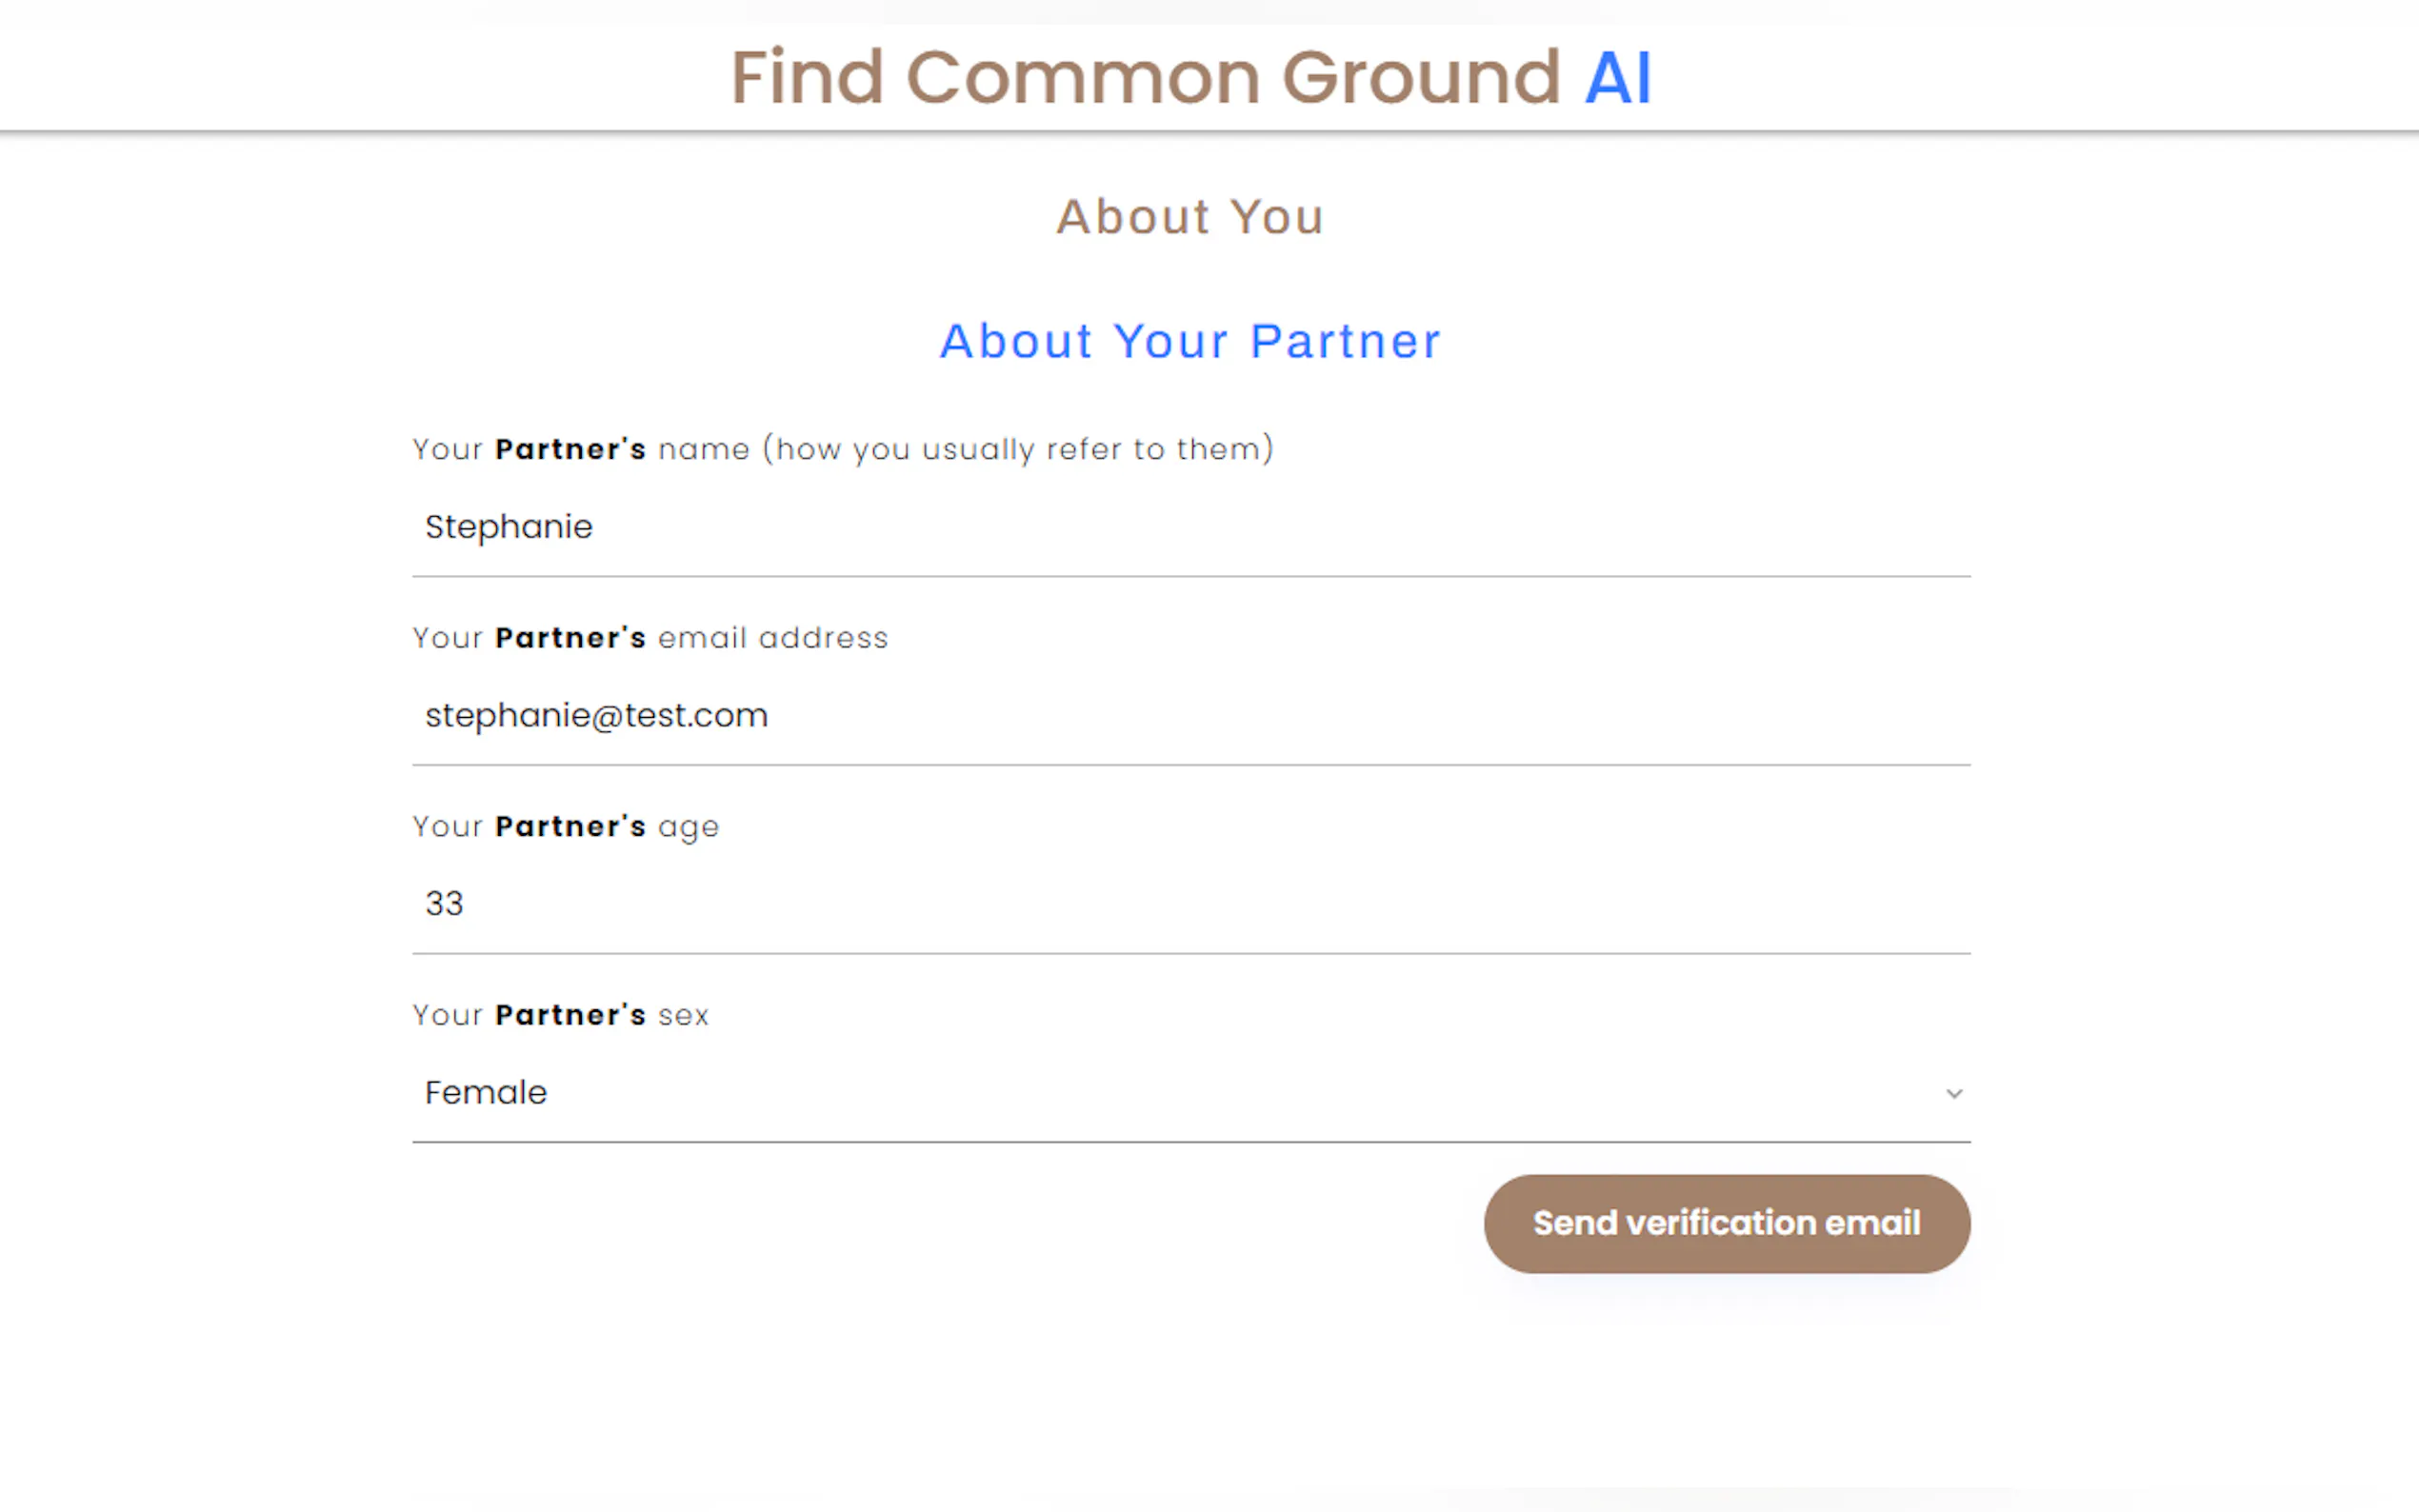Click the partner's age field showing 33
Image resolution: width=2419 pixels, height=1512 pixels.
(1190, 904)
